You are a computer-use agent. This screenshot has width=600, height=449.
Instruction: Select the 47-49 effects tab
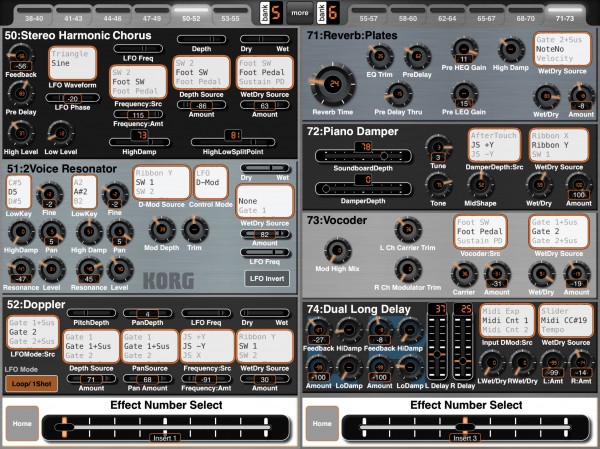pos(152,15)
